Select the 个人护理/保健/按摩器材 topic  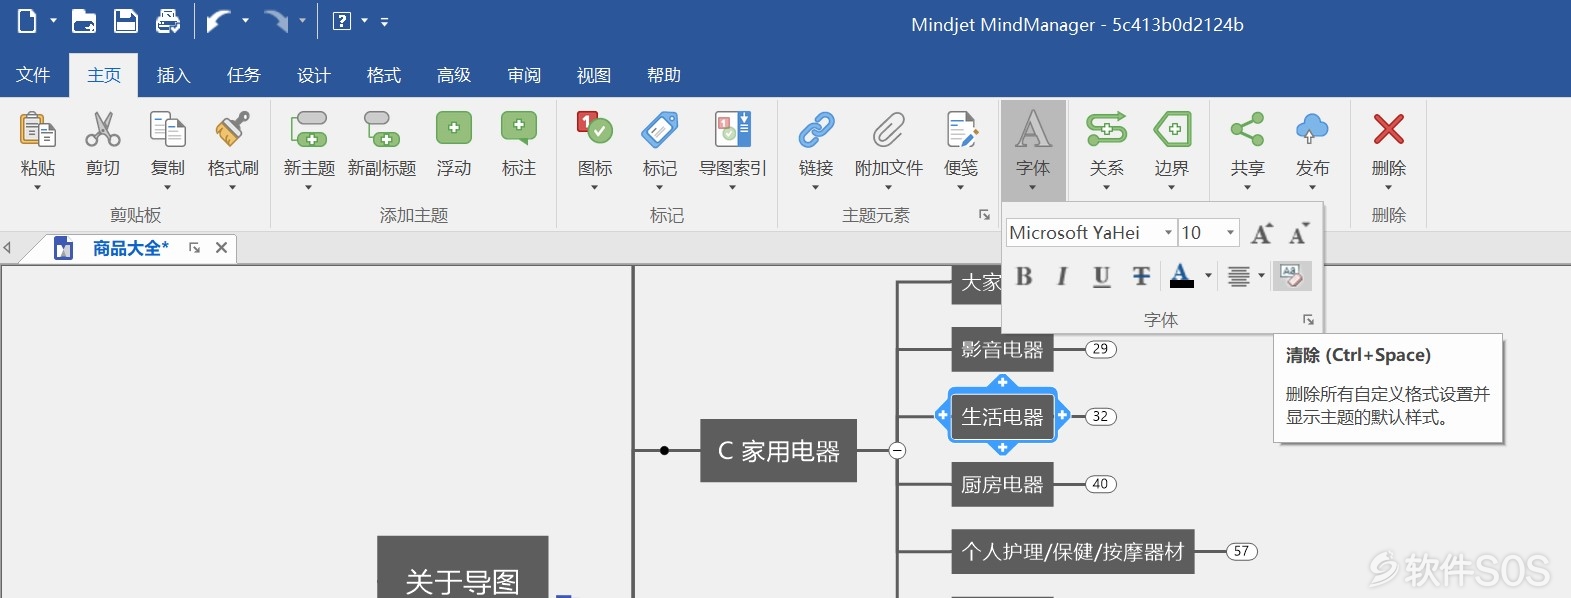[x=1072, y=551]
